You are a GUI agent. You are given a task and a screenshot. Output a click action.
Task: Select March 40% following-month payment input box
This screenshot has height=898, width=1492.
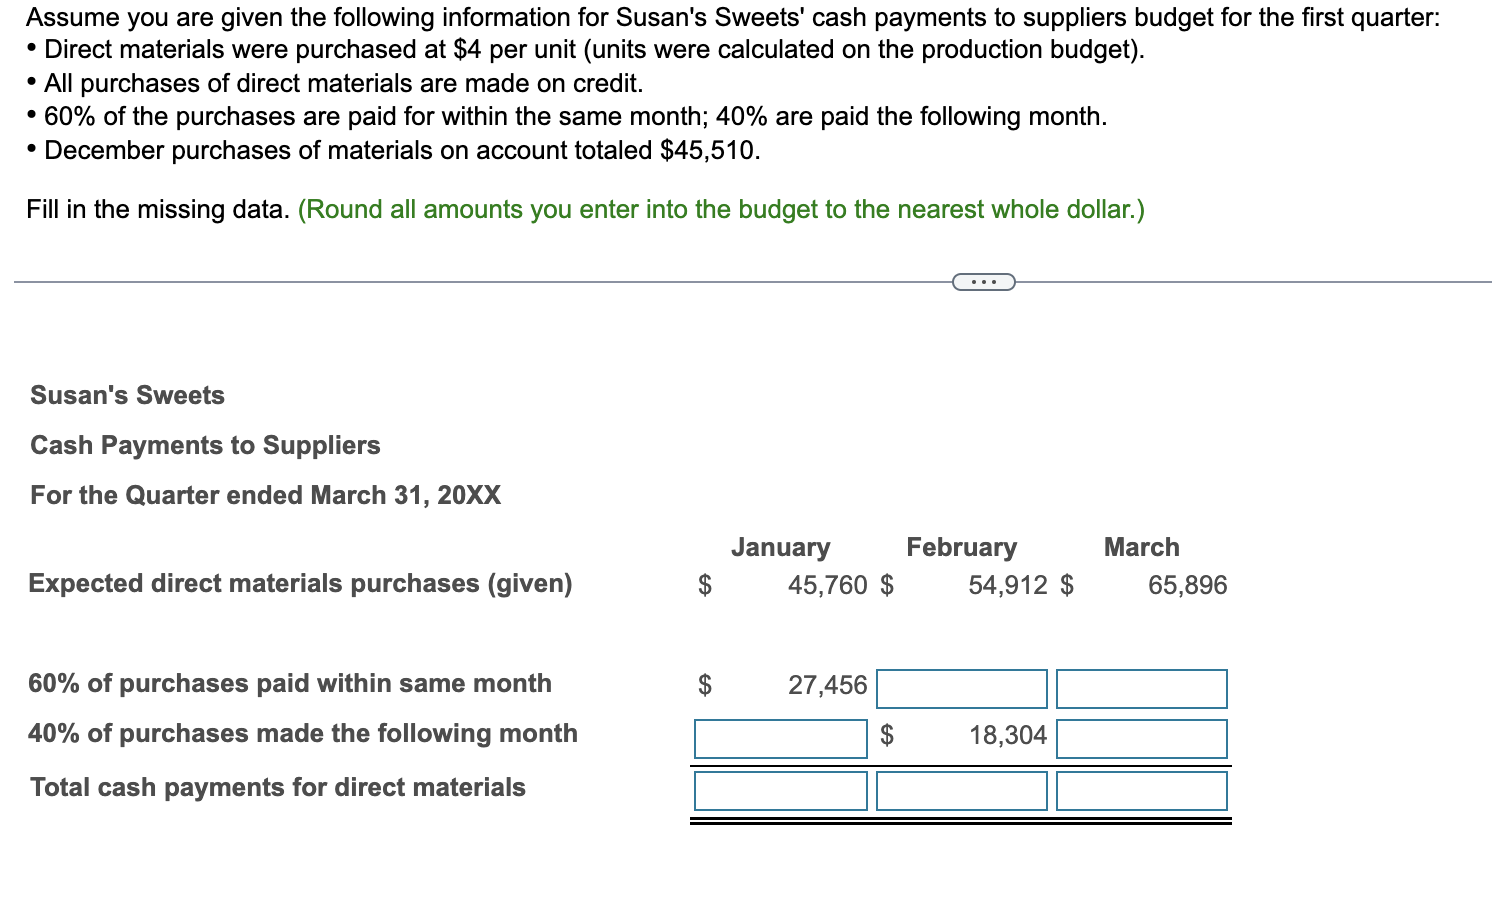tap(1141, 739)
